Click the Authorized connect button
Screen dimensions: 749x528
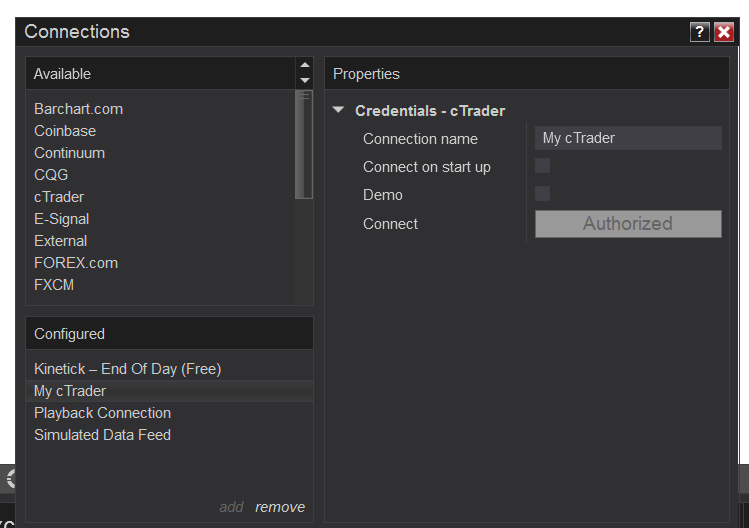click(x=628, y=224)
